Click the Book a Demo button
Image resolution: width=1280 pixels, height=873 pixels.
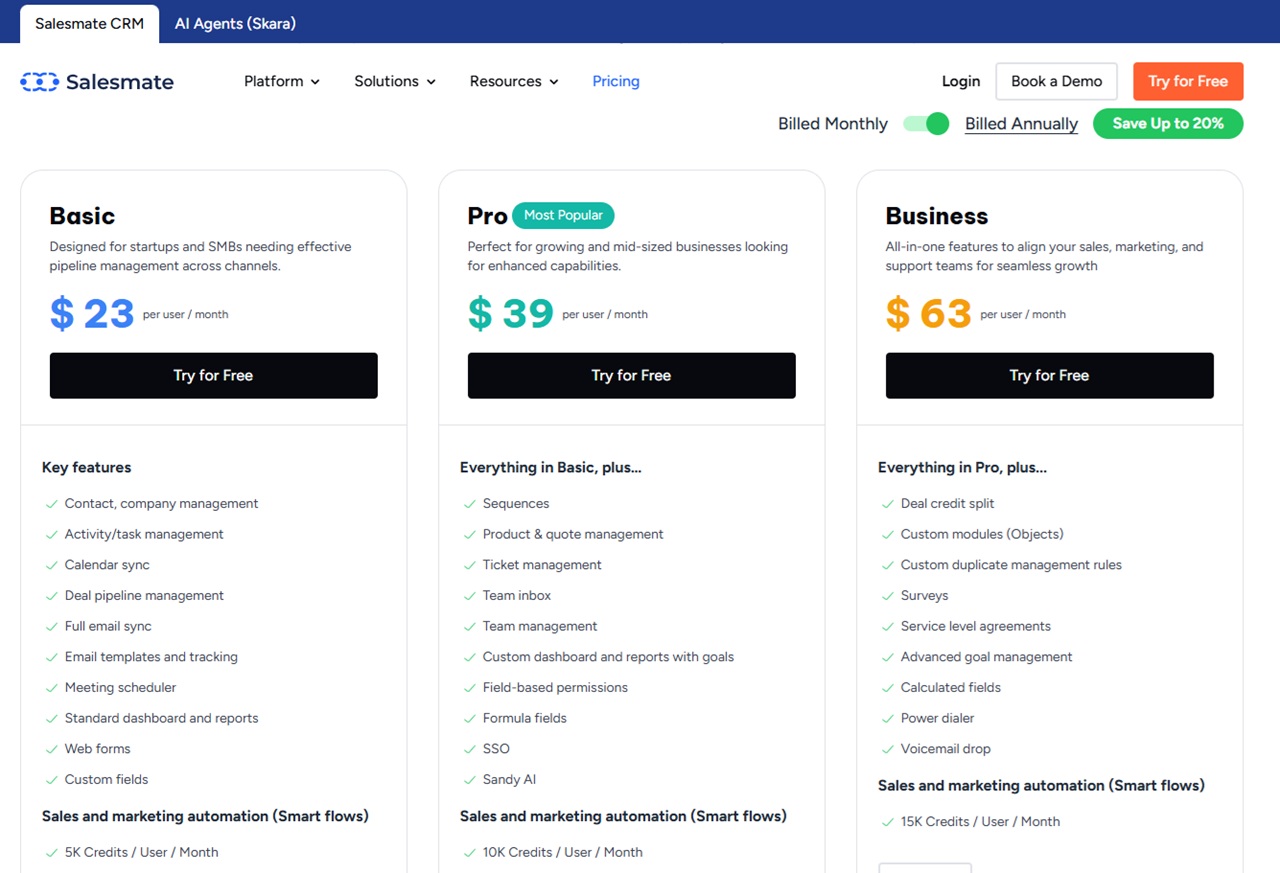[1055, 81]
